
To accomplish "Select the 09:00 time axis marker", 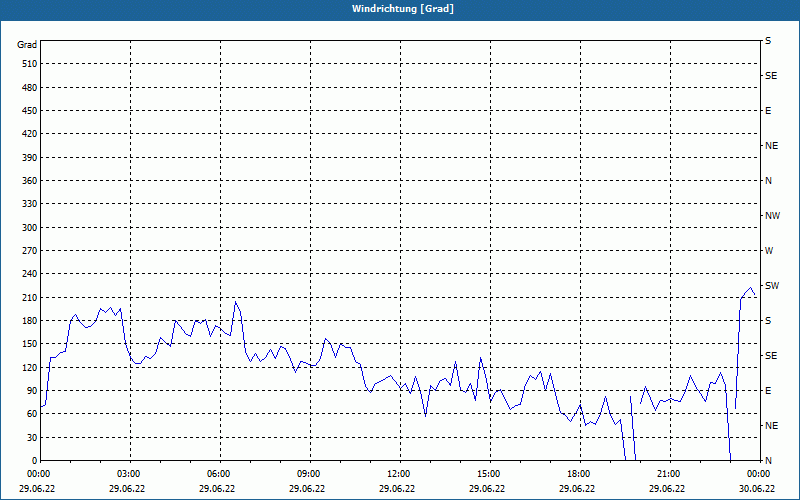I will (309, 474).
